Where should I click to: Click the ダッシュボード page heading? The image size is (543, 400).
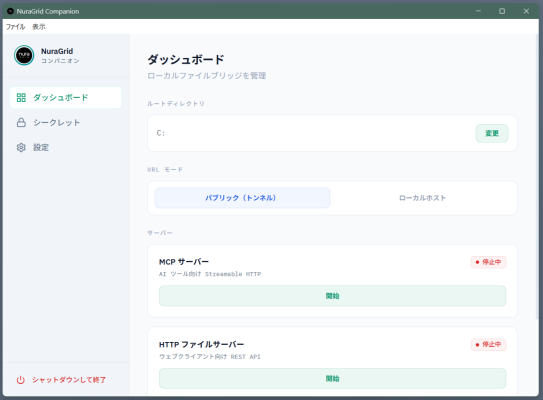(186, 60)
